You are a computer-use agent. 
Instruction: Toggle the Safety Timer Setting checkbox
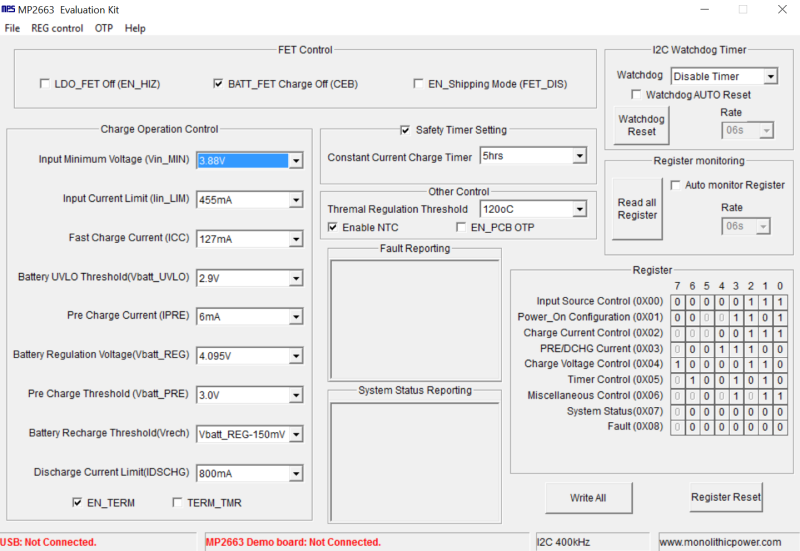pos(405,130)
